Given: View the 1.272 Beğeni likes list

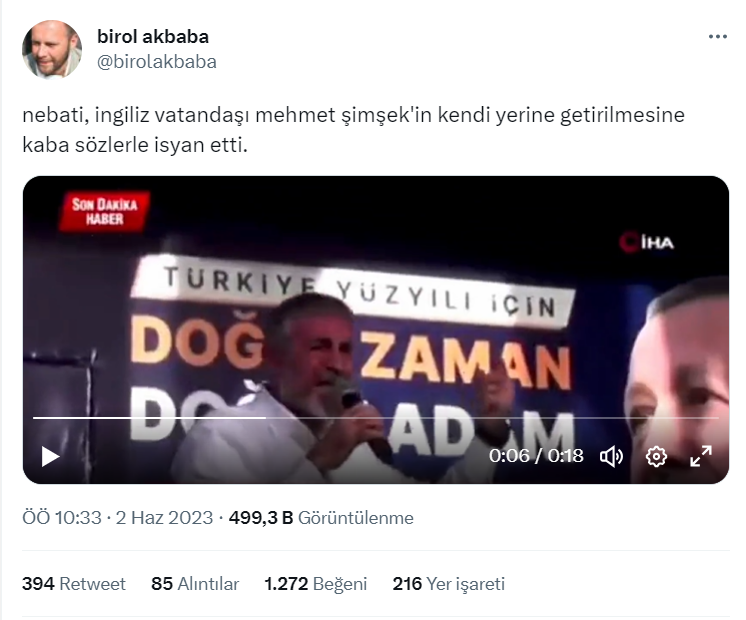Looking at the screenshot, I should click(315, 584).
